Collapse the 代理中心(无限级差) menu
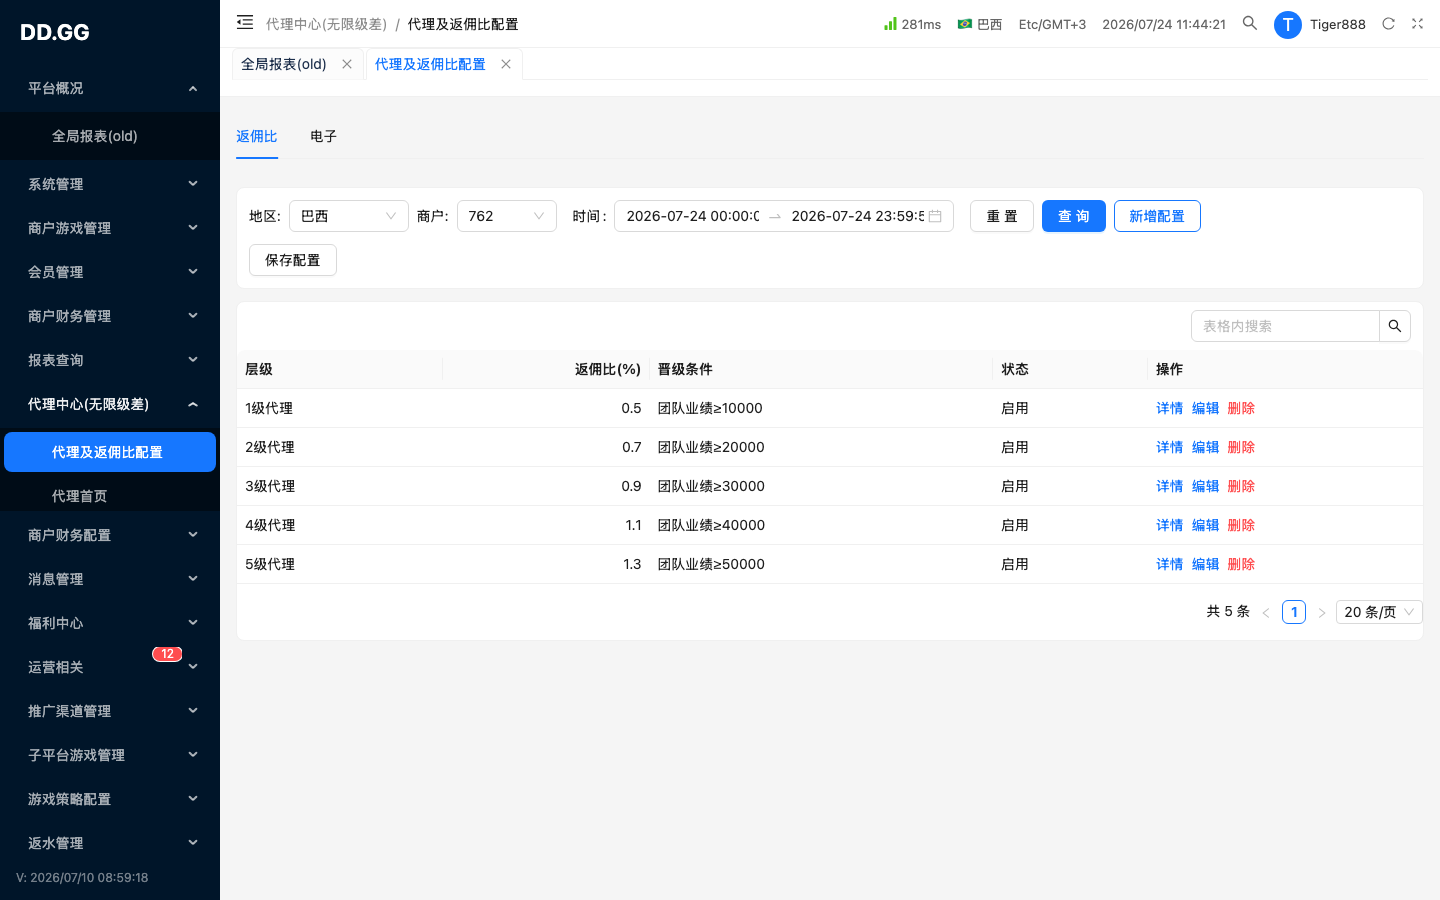 110,404
